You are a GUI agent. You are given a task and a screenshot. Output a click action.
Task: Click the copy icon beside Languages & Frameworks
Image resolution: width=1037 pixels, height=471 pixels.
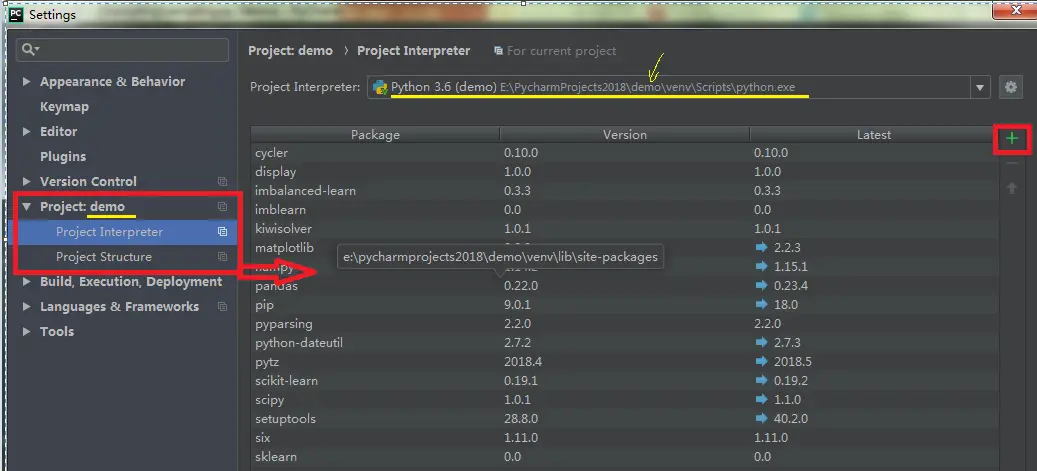click(x=222, y=306)
